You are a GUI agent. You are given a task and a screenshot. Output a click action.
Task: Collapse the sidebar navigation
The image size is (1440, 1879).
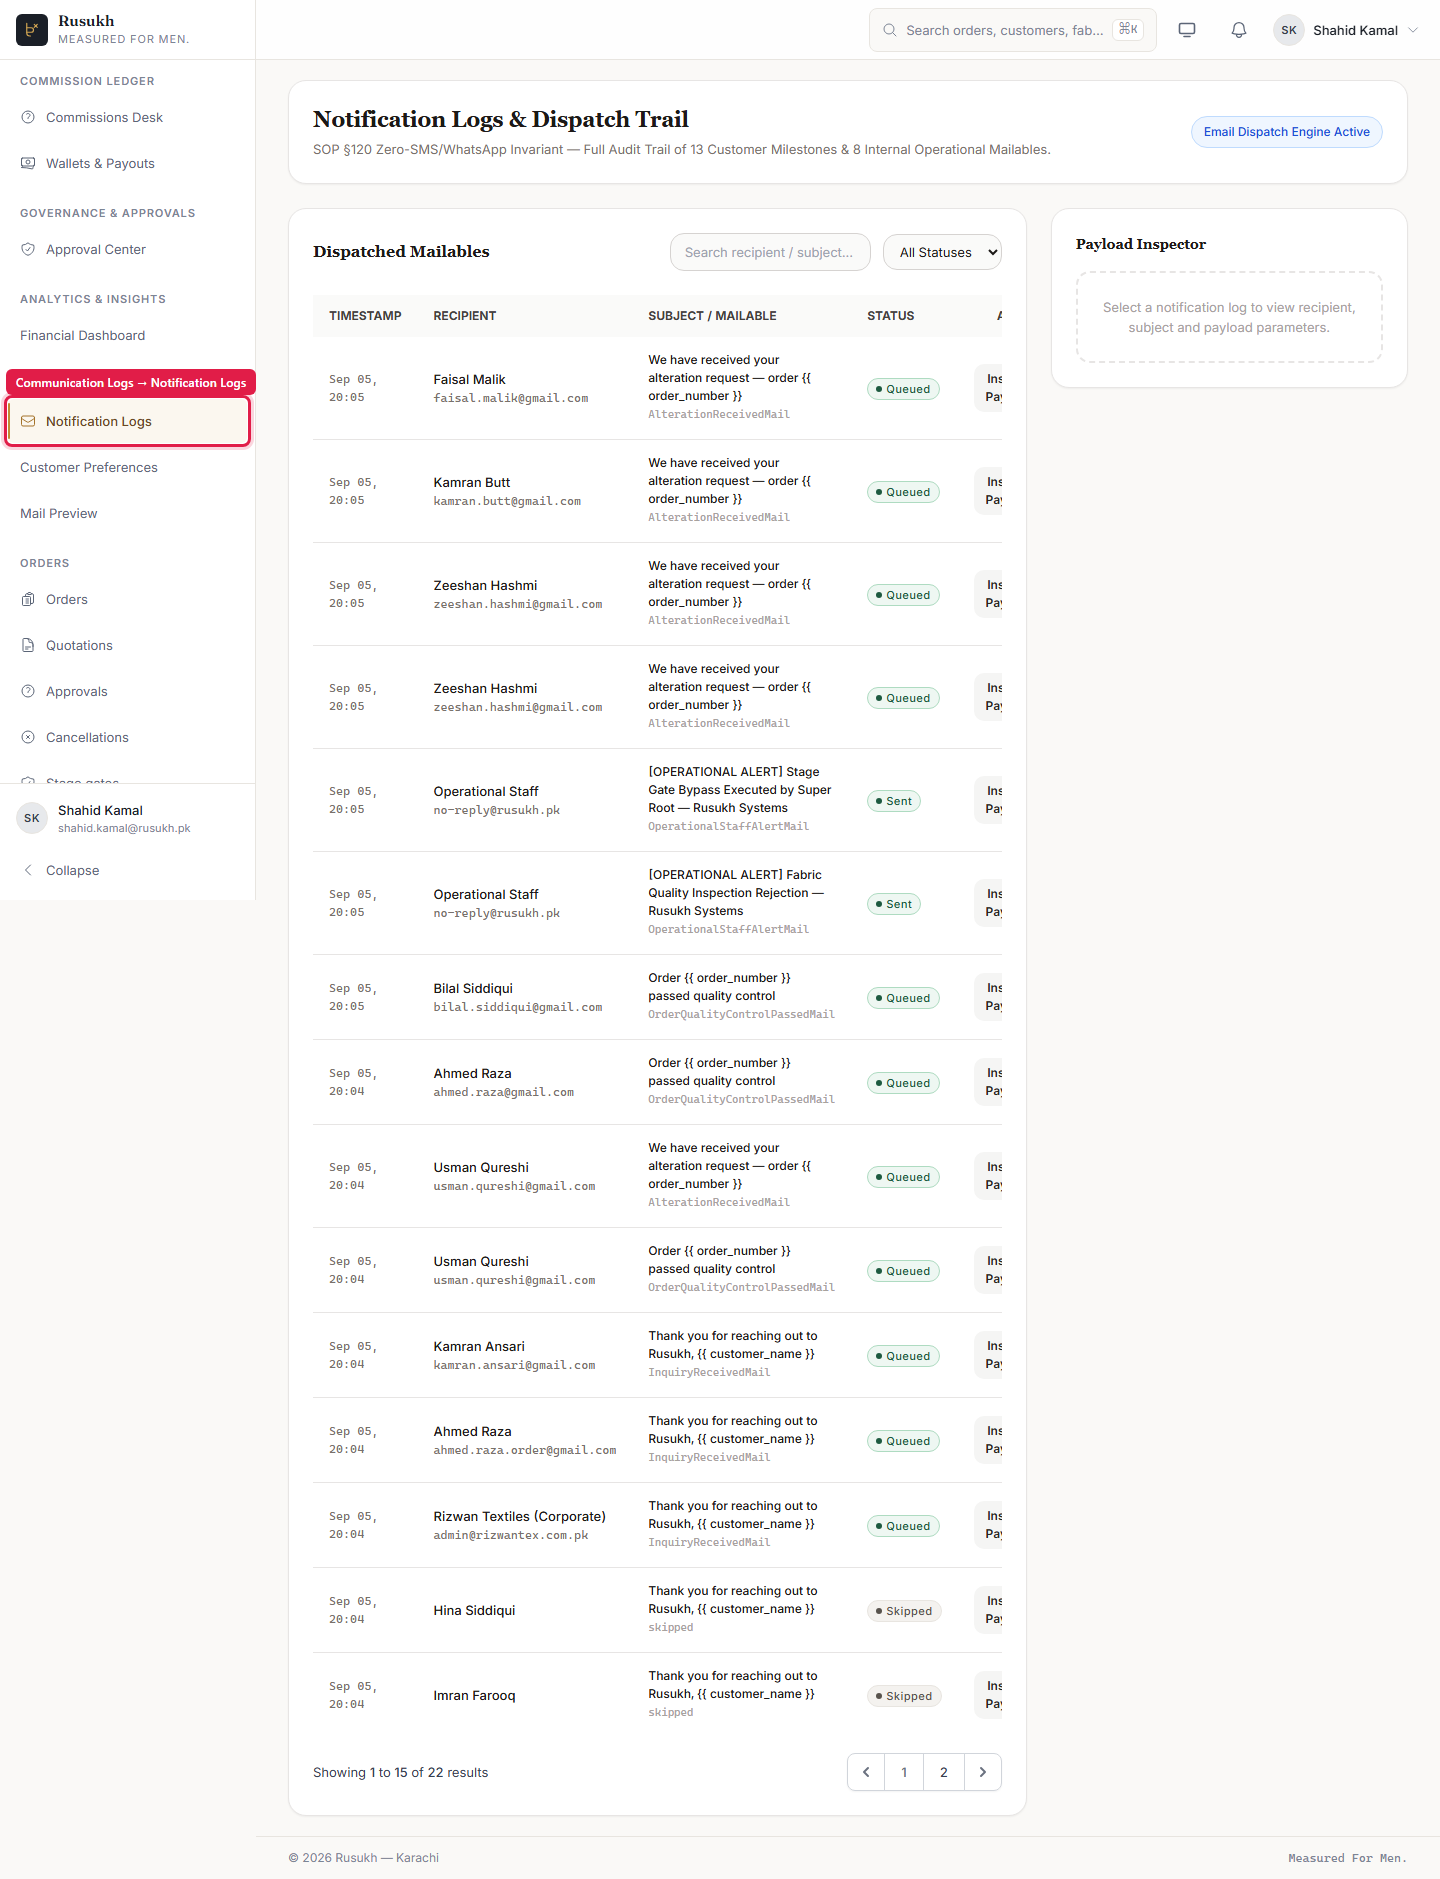tap(72, 871)
